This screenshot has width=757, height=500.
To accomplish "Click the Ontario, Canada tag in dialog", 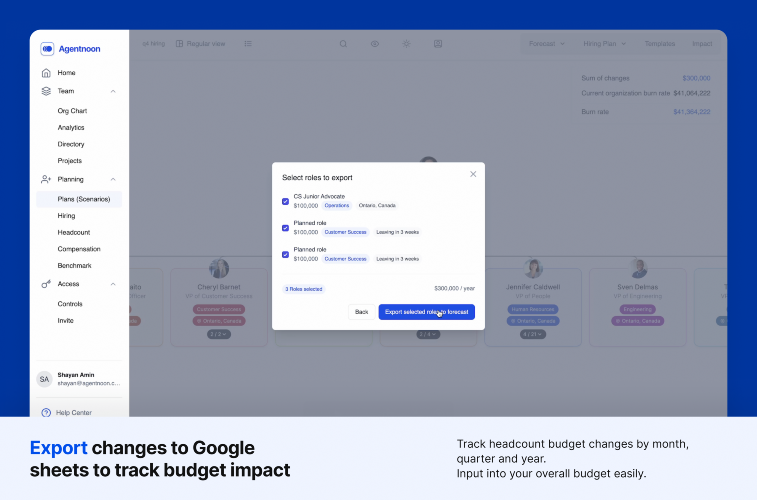I will (377, 206).
